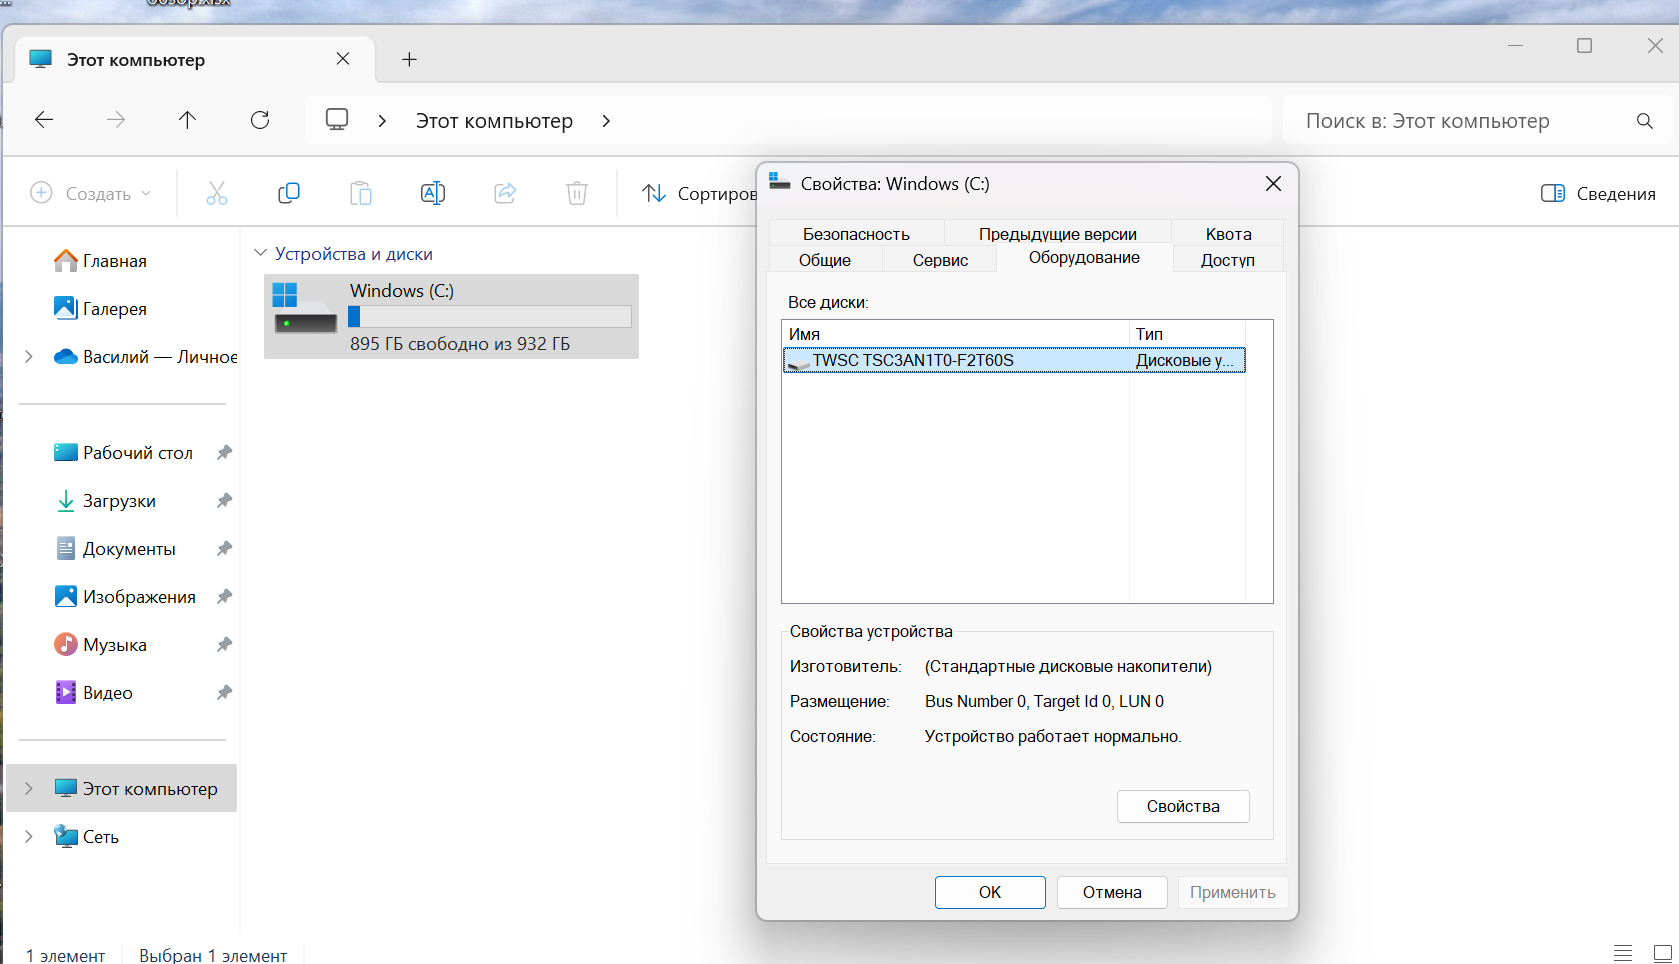
Task: Click the Copy icon in toolbar
Action: [x=289, y=193]
